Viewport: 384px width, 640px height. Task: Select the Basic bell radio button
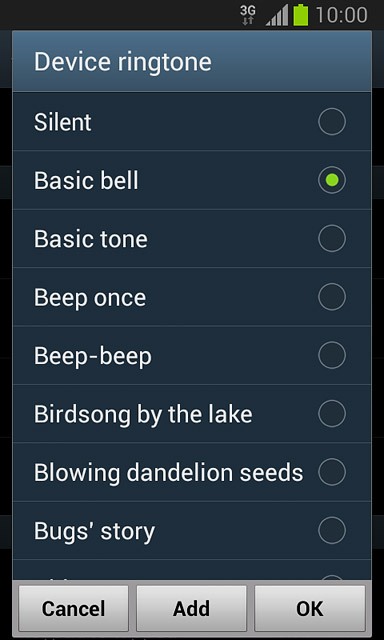[x=332, y=180]
